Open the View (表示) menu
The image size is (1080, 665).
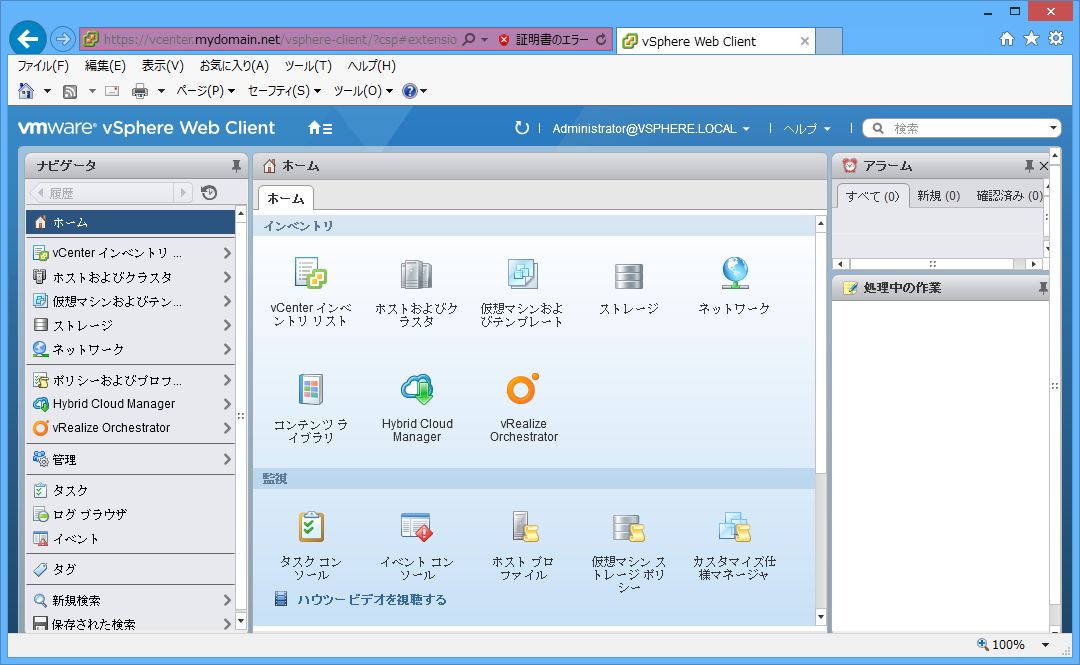163,66
